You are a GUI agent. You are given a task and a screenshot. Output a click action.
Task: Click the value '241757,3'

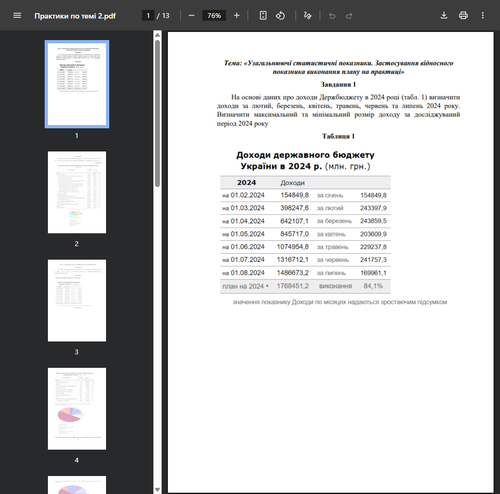click(373, 260)
